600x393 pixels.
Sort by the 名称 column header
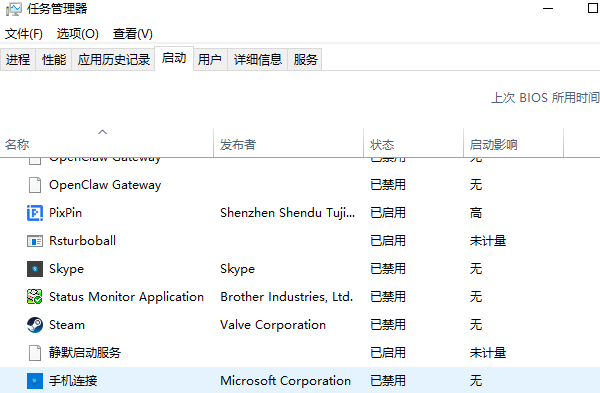point(107,144)
